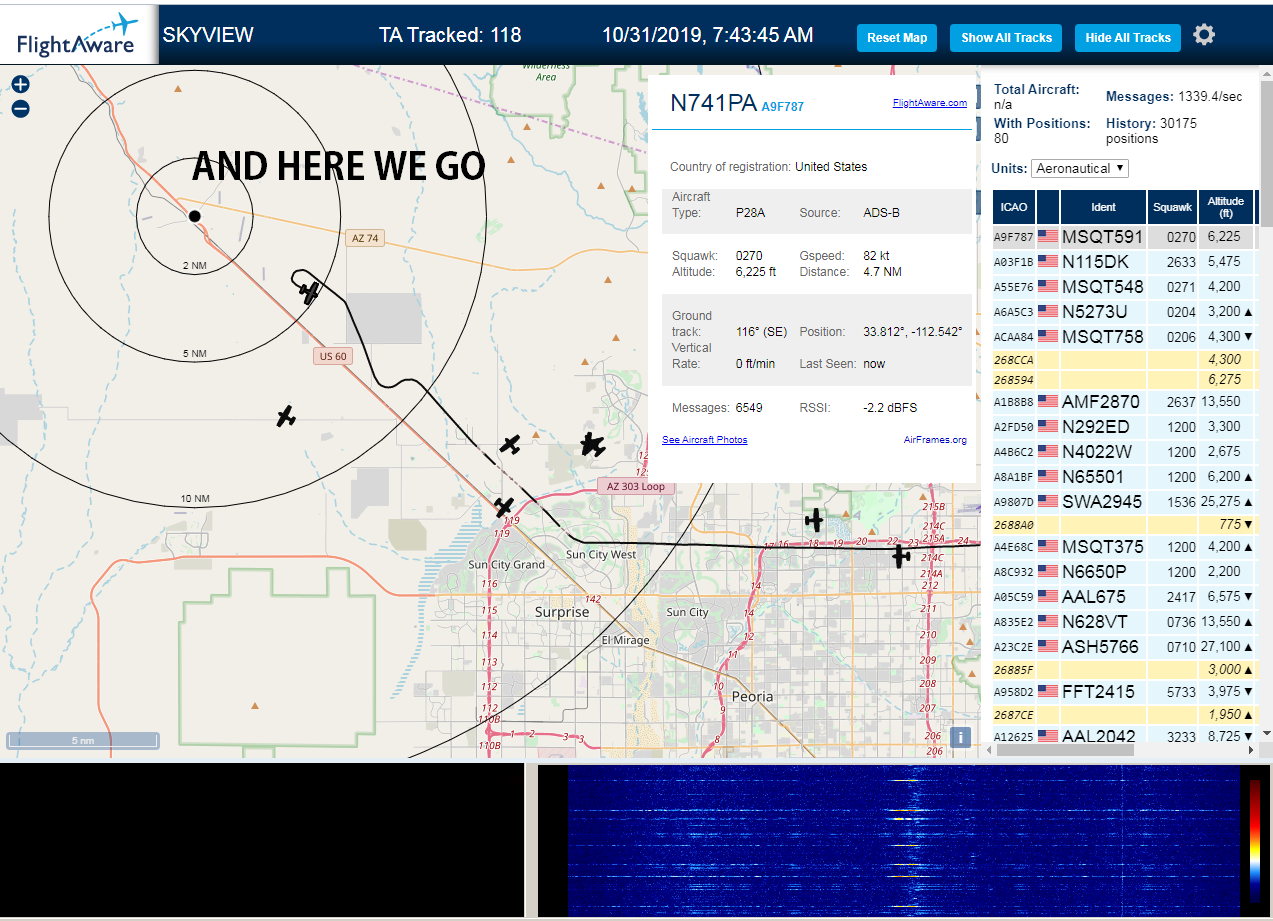Open the FlightAware.com link for N741PA
The width and height of the screenshot is (1273, 921).
(x=930, y=102)
